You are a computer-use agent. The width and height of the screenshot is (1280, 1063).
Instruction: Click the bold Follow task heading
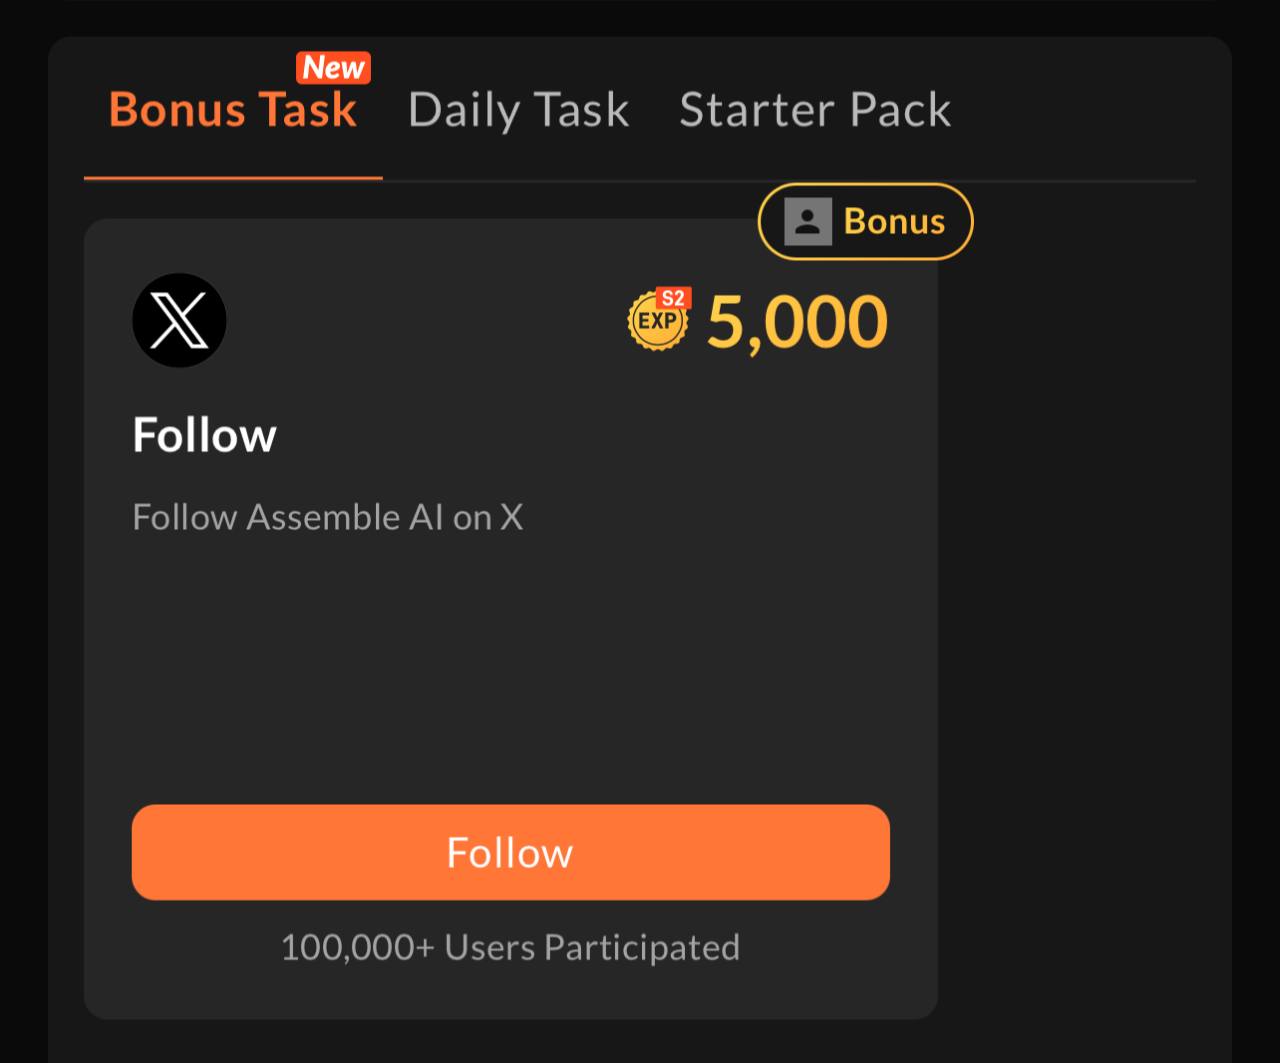pyautogui.click(x=204, y=435)
